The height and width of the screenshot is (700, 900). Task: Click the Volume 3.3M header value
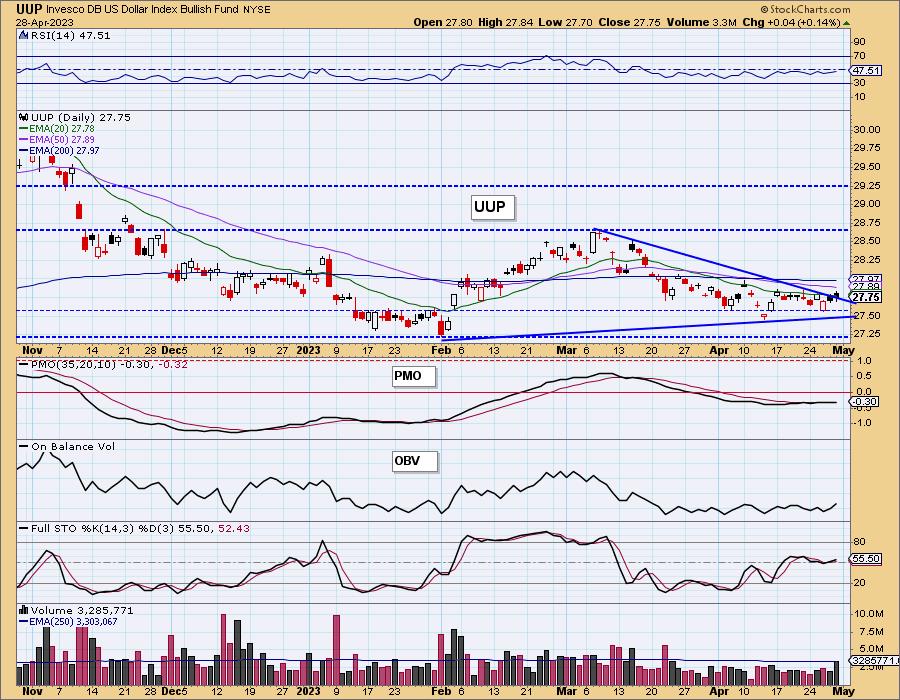point(701,22)
